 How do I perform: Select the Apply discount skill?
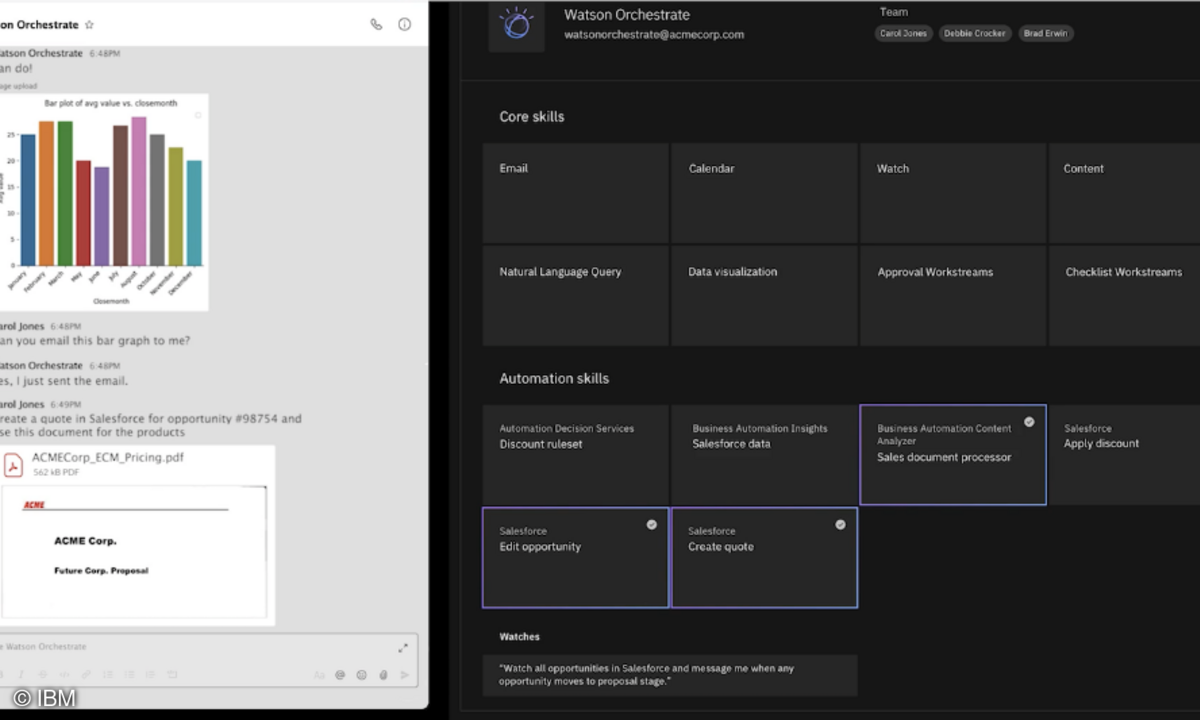[x=1124, y=454]
